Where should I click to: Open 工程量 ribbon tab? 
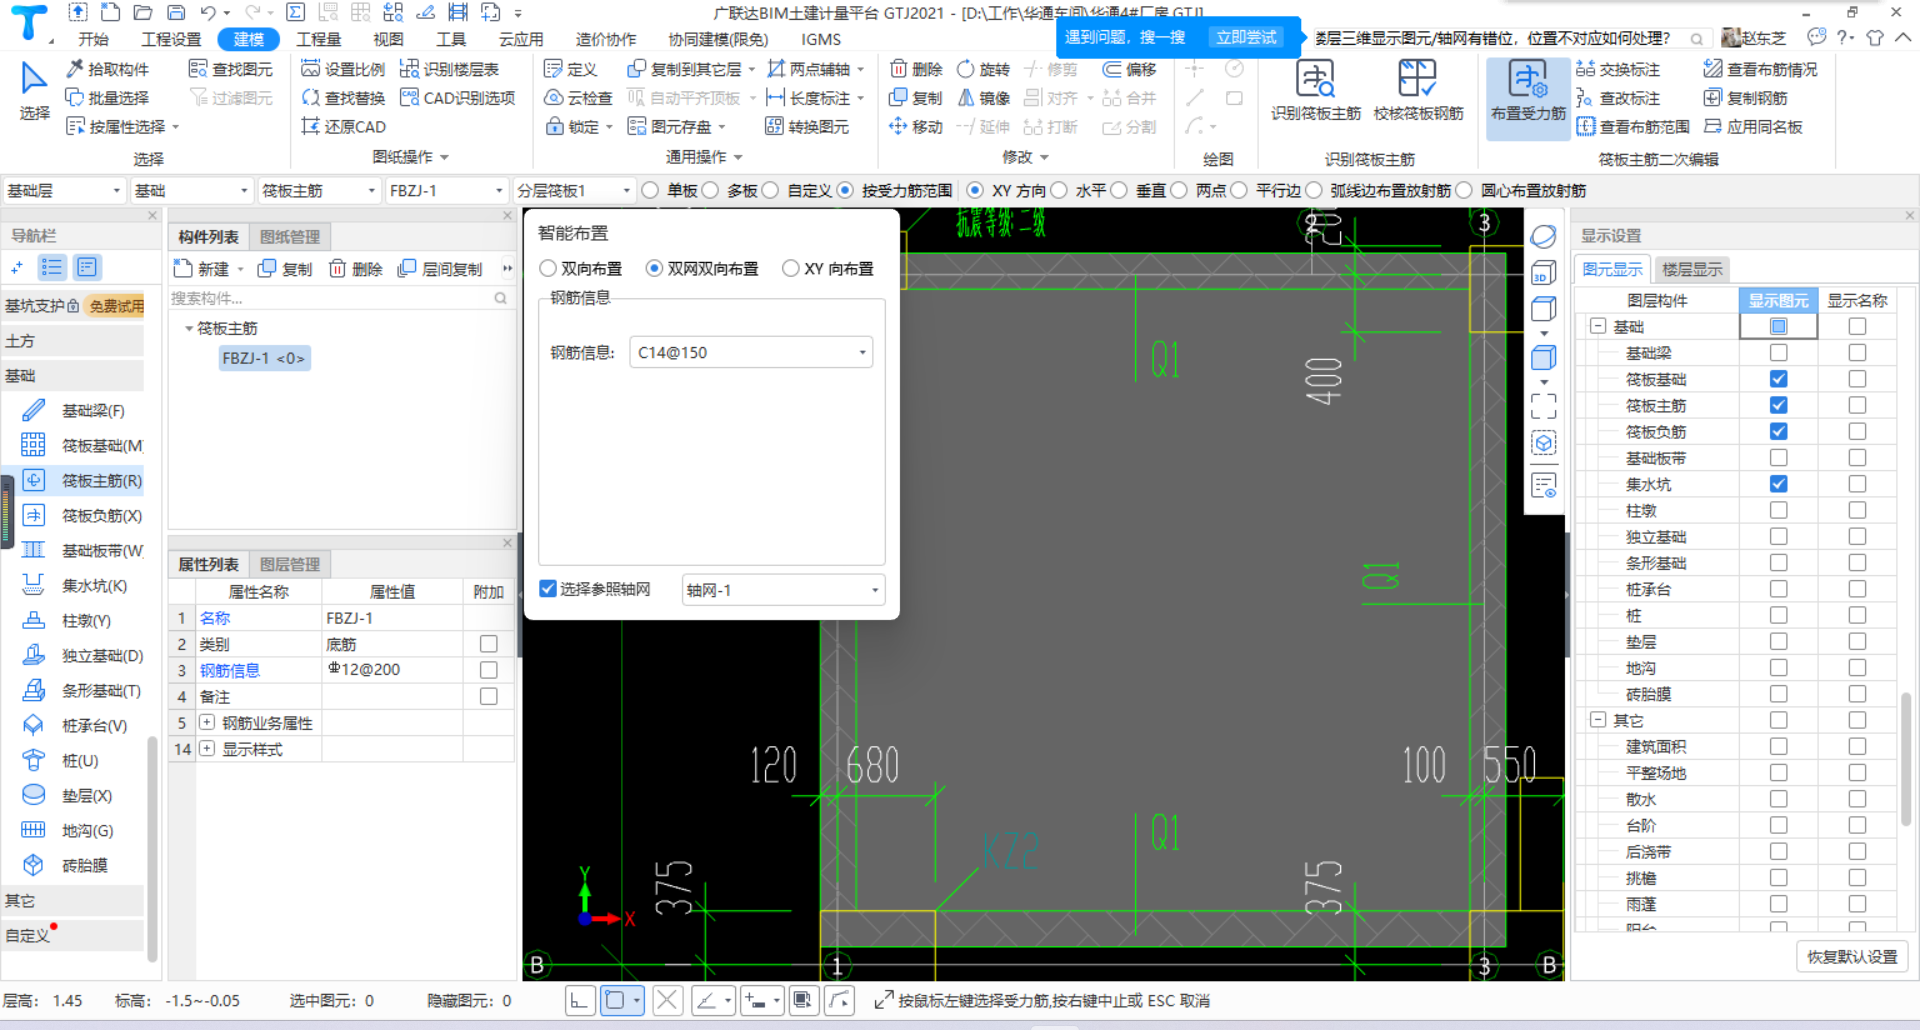pyautogui.click(x=319, y=39)
